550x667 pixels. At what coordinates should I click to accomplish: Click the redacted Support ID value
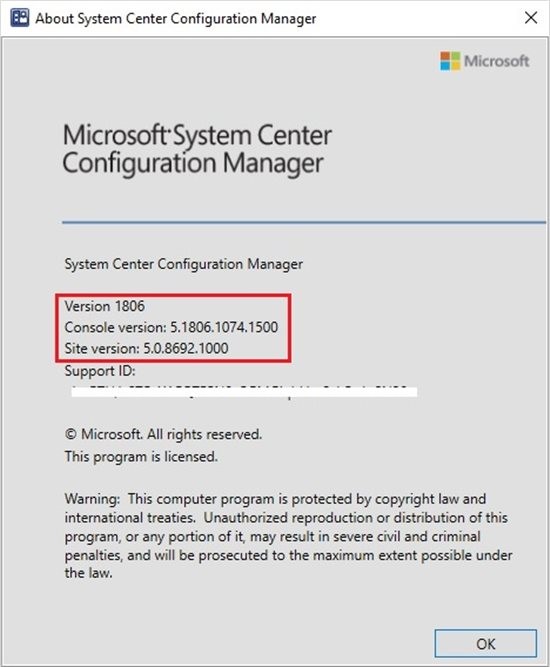244,392
